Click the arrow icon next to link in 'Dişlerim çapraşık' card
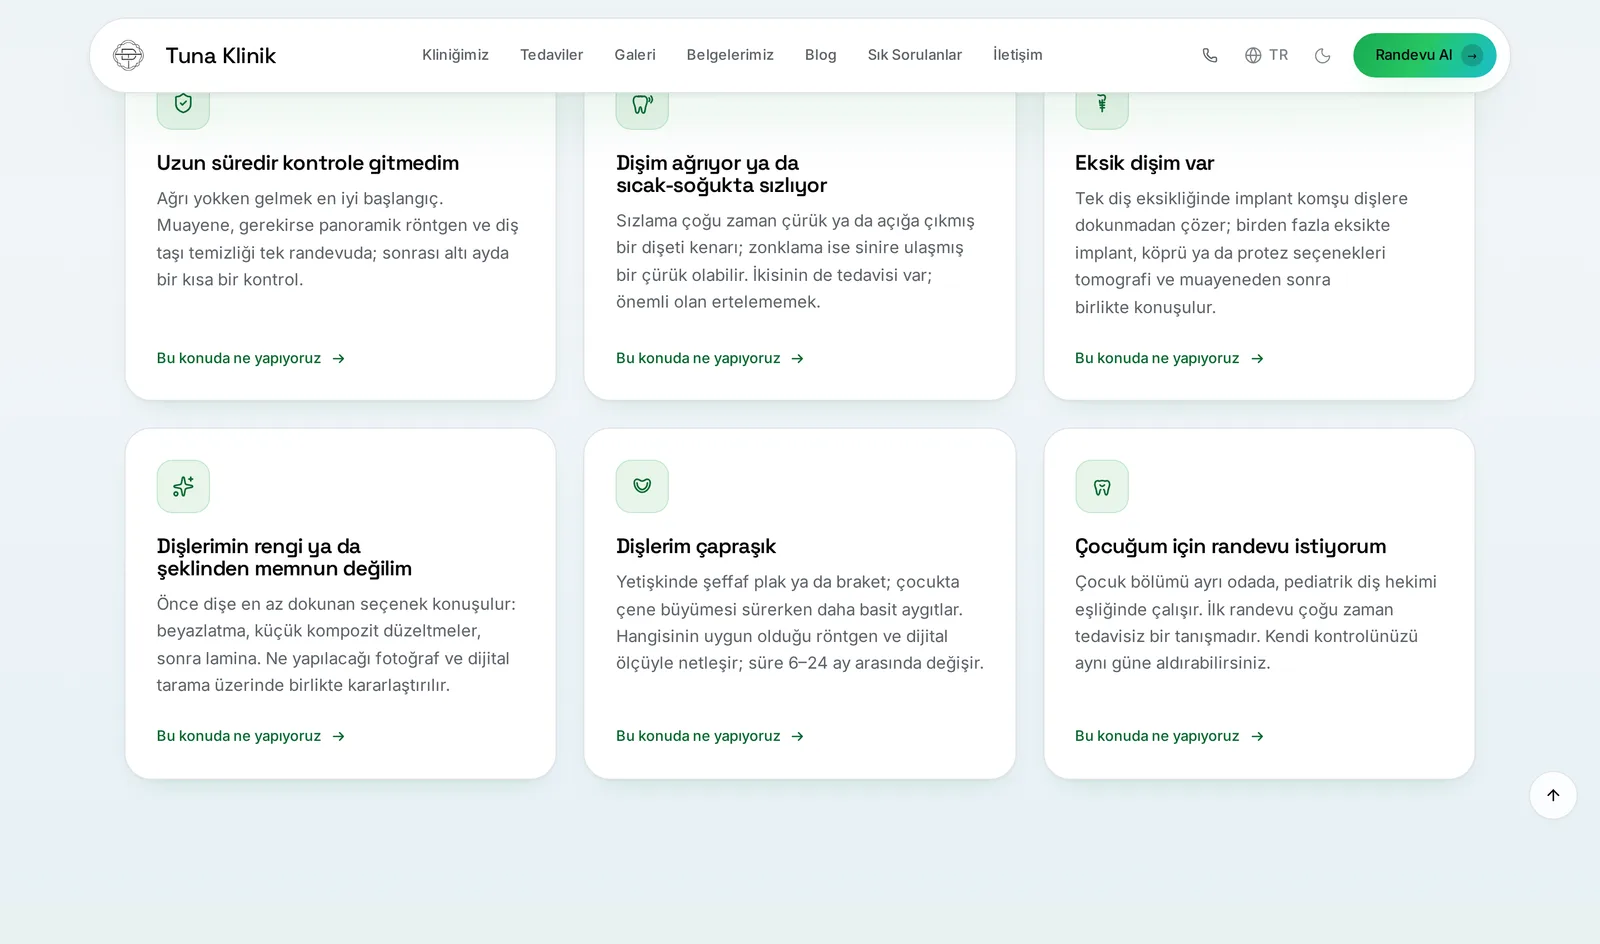The height and width of the screenshot is (944, 1600). pos(797,736)
